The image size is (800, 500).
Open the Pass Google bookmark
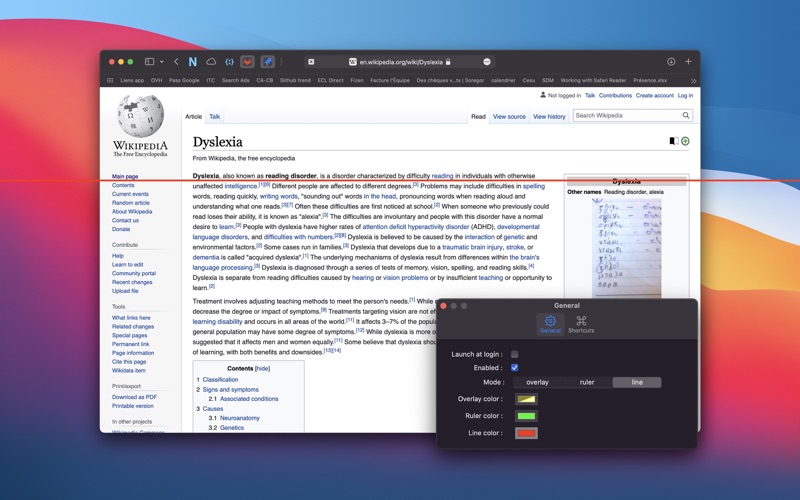[184, 80]
